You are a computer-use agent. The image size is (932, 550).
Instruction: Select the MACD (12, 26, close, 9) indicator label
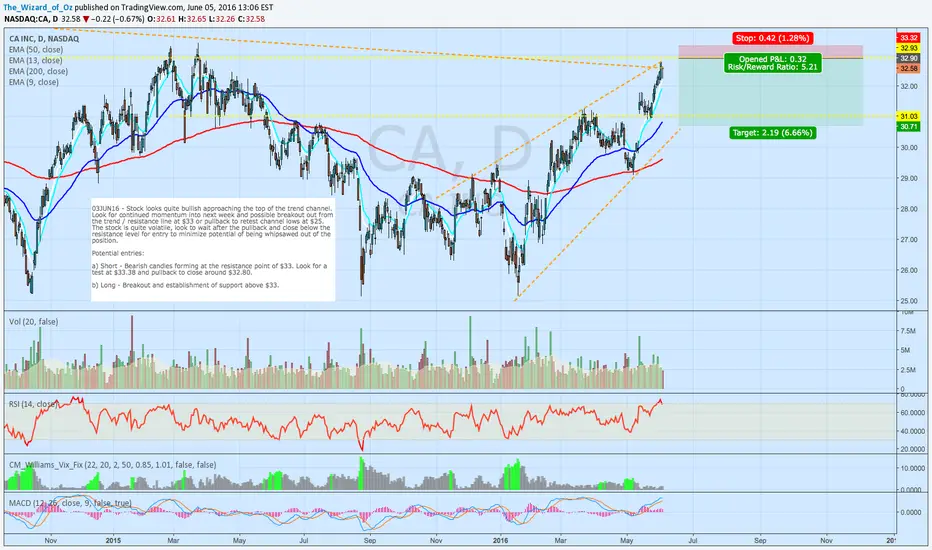(70, 504)
